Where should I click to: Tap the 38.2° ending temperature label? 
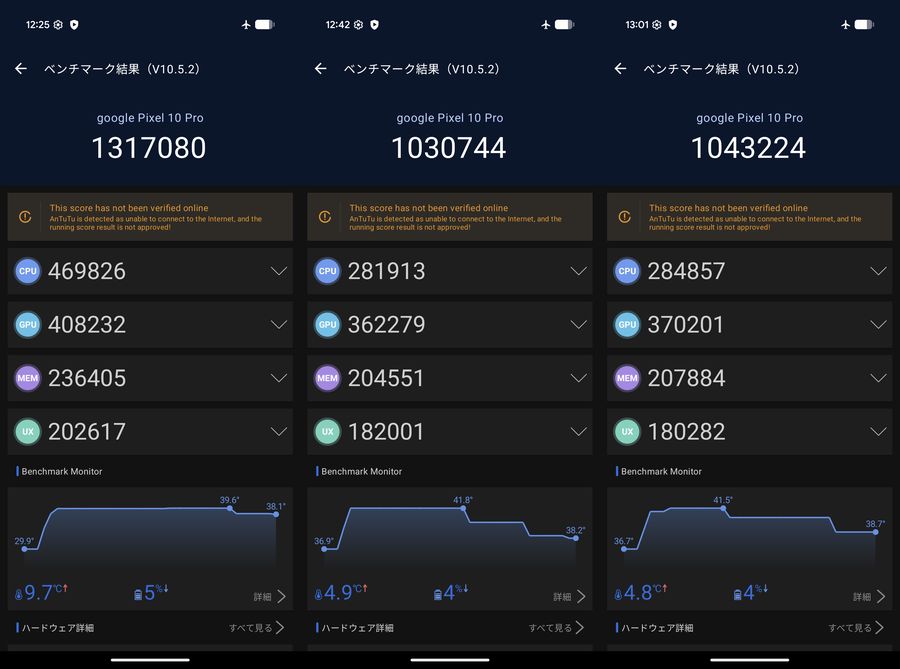pyautogui.click(x=576, y=530)
